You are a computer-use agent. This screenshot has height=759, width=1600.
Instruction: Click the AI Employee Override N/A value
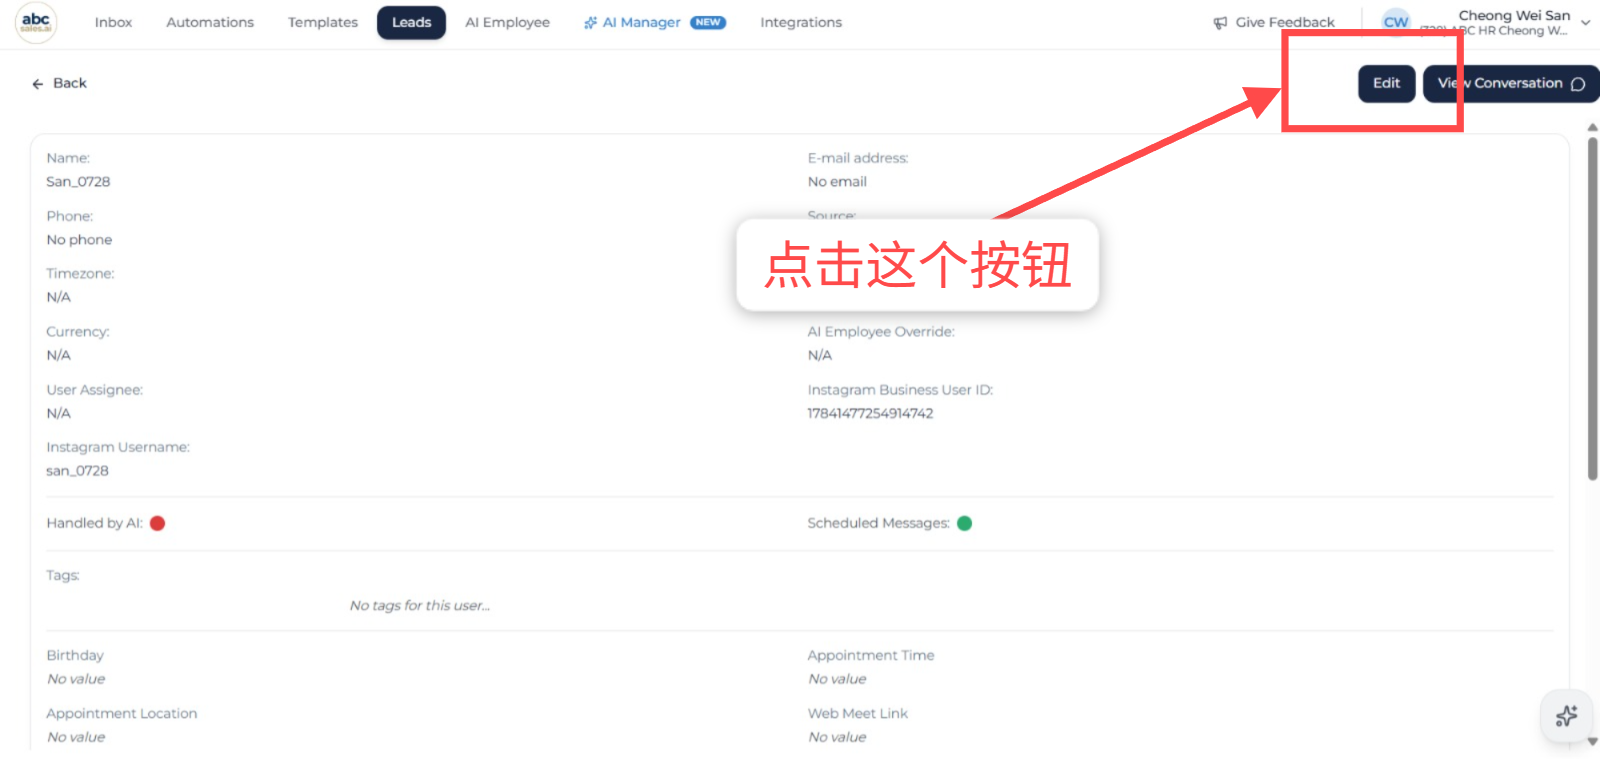pyautogui.click(x=820, y=355)
